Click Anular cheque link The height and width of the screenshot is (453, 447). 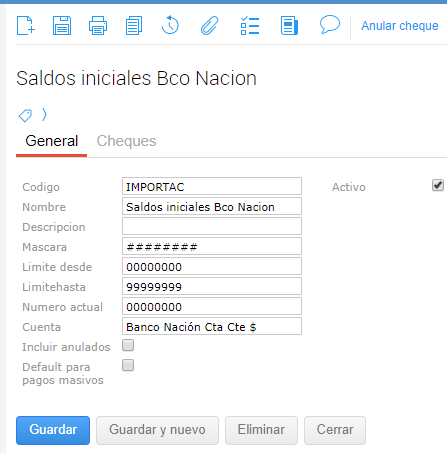(400, 26)
